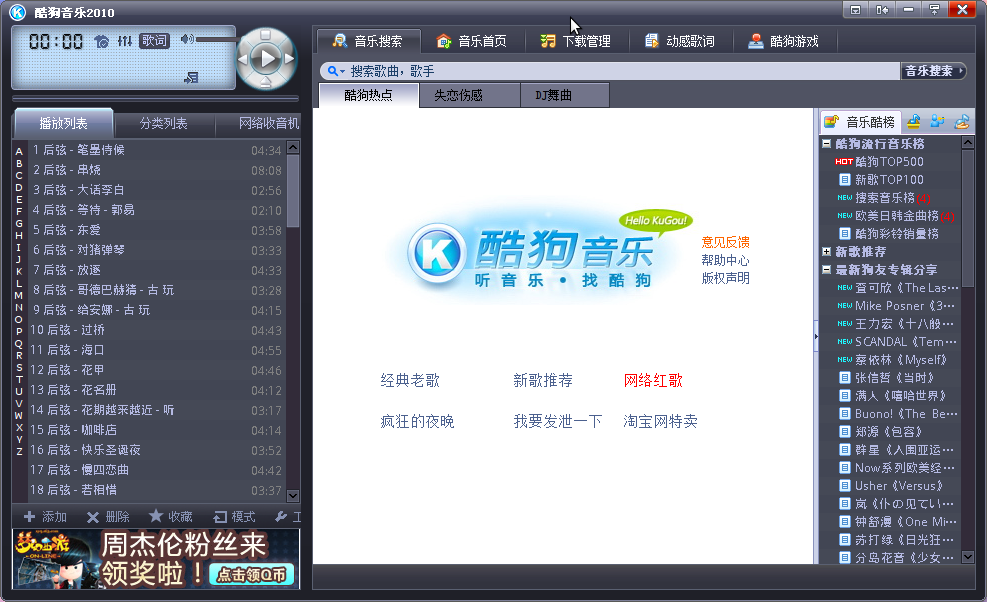The height and width of the screenshot is (602, 987).
Task: Open the 经典老歌 link
Action: coord(410,380)
